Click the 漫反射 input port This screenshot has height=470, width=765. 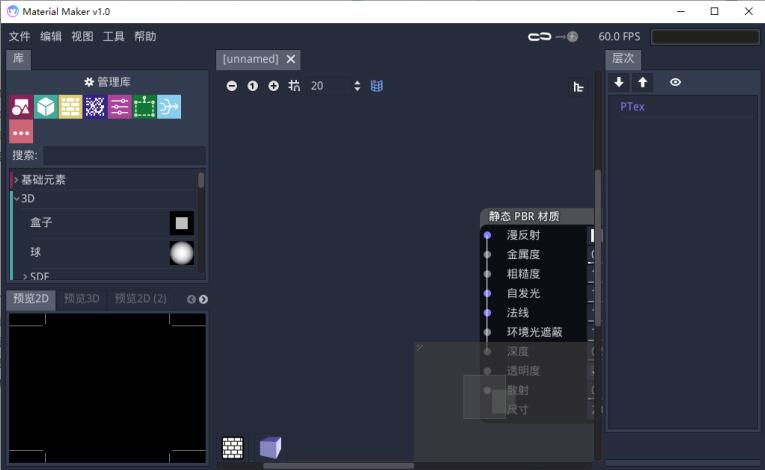click(487, 235)
